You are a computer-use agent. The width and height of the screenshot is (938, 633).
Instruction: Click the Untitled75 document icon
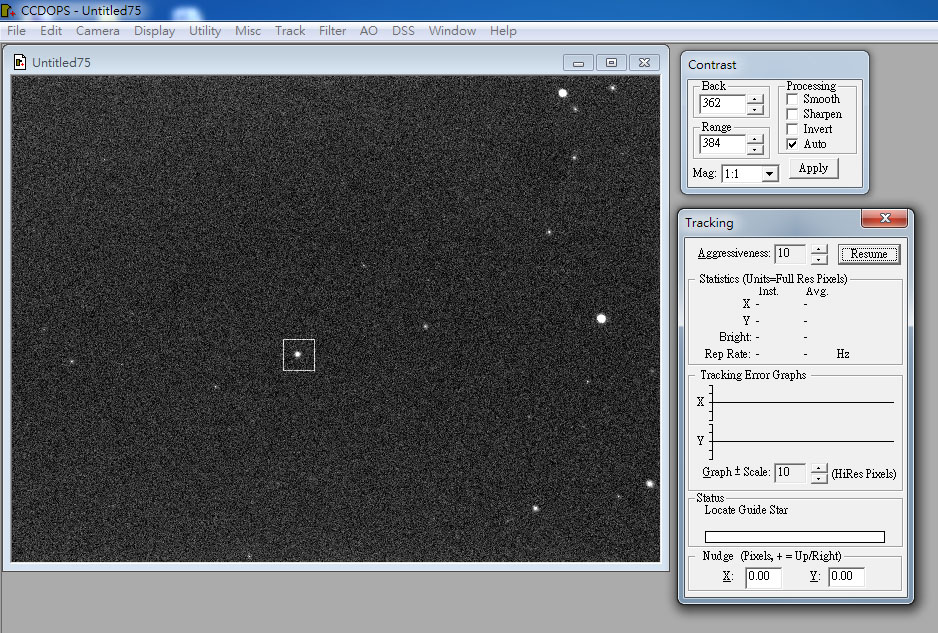[x=20, y=62]
